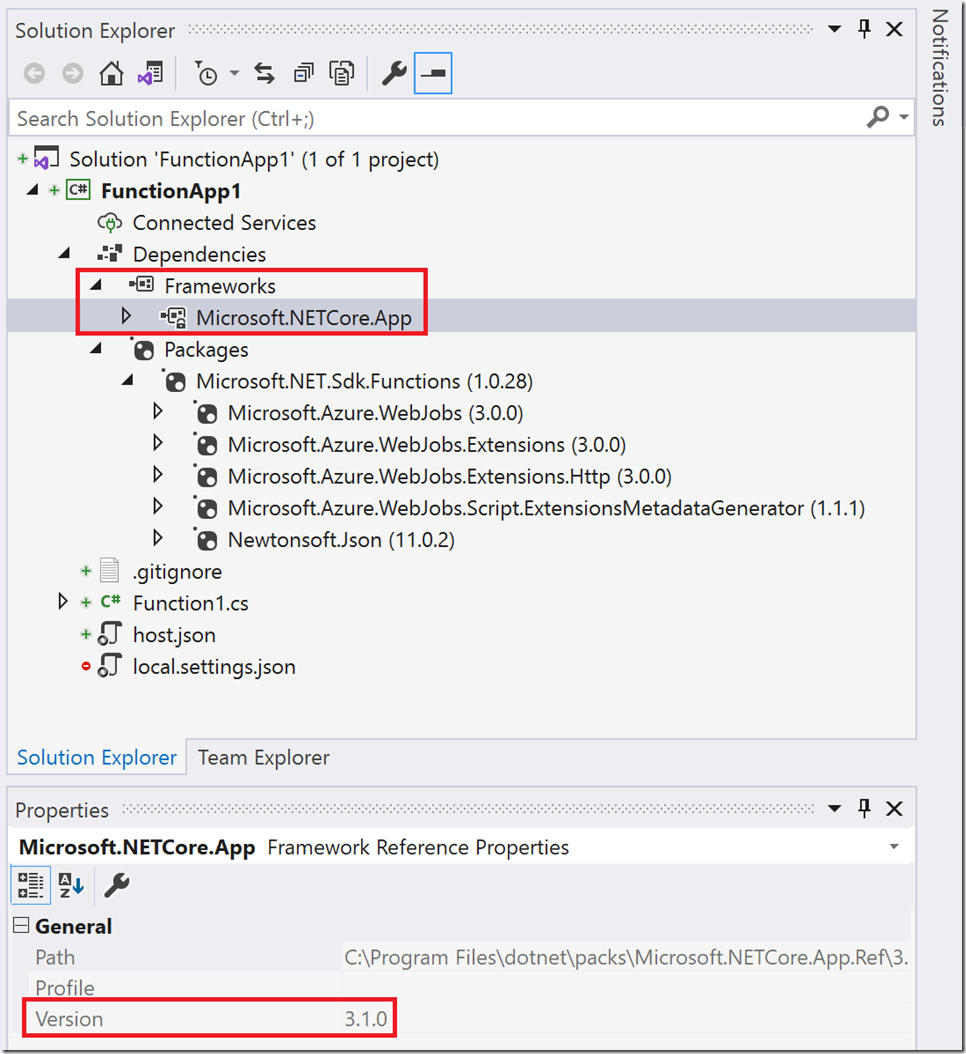This screenshot has height=1054, width=966.
Task: Click the Newtonsoft.Json package icon
Action: (x=206, y=539)
